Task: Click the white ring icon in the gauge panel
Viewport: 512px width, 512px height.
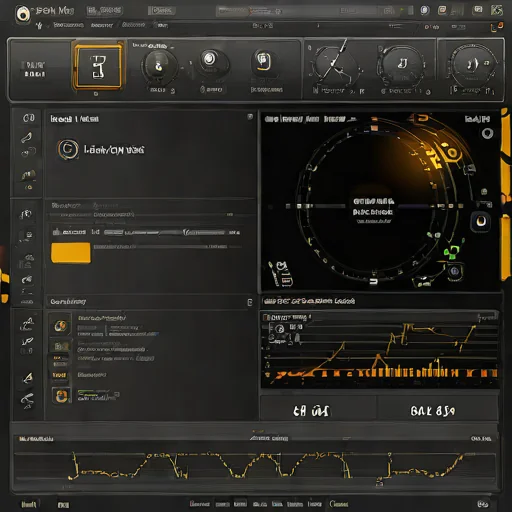Action: coord(487,133)
